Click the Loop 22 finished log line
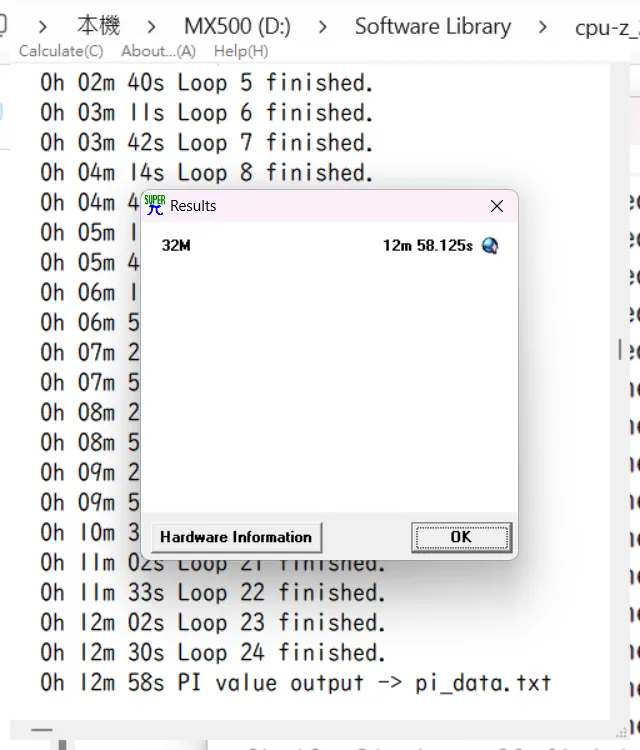This screenshot has width=640, height=750. pos(213,593)
